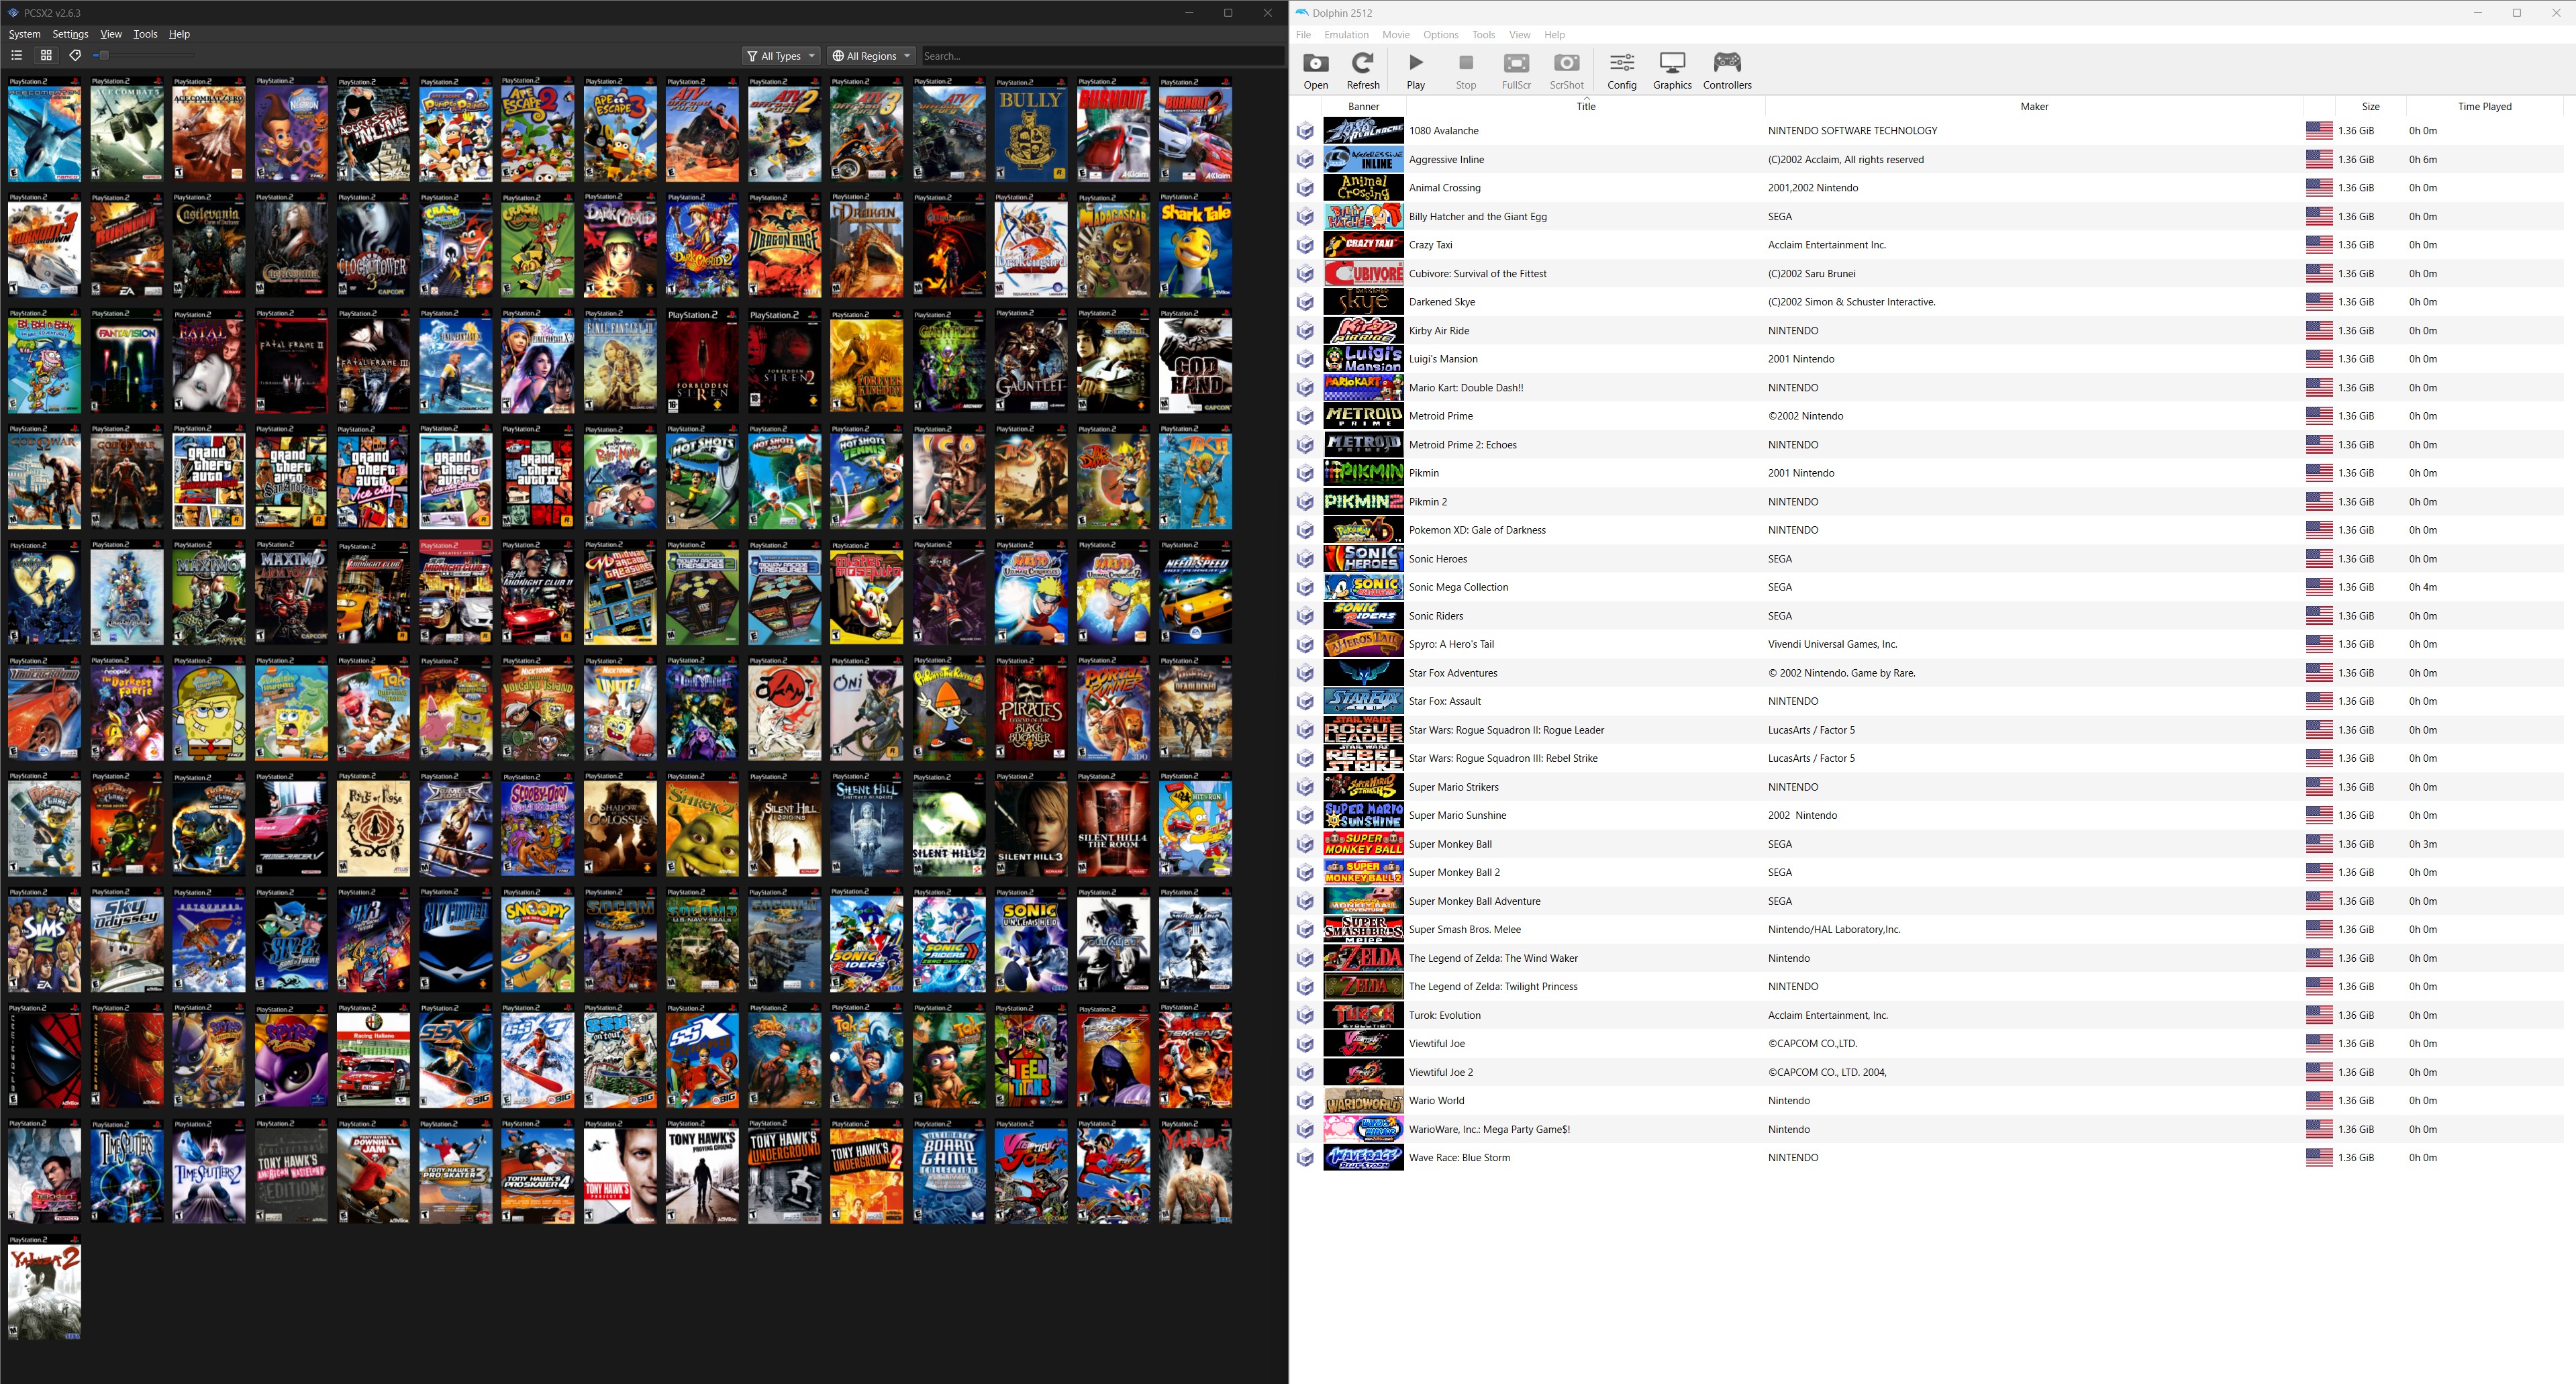Screen dimensions: 2576x1384
Task: Click the PCSX2 game search field
Action: (1100, 56)
